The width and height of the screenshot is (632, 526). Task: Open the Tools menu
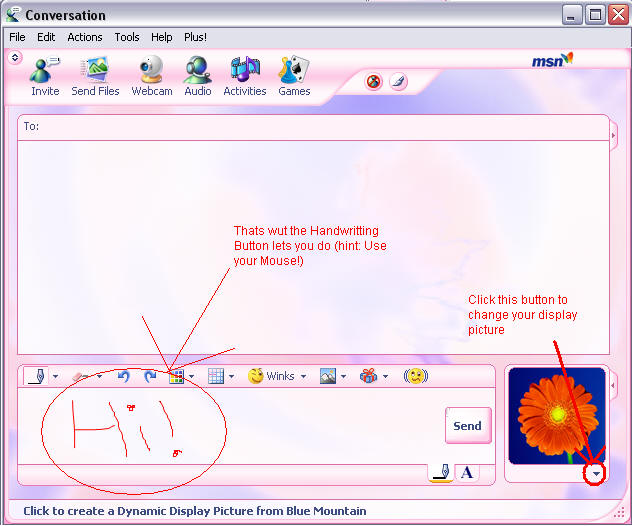click(127, 37)
